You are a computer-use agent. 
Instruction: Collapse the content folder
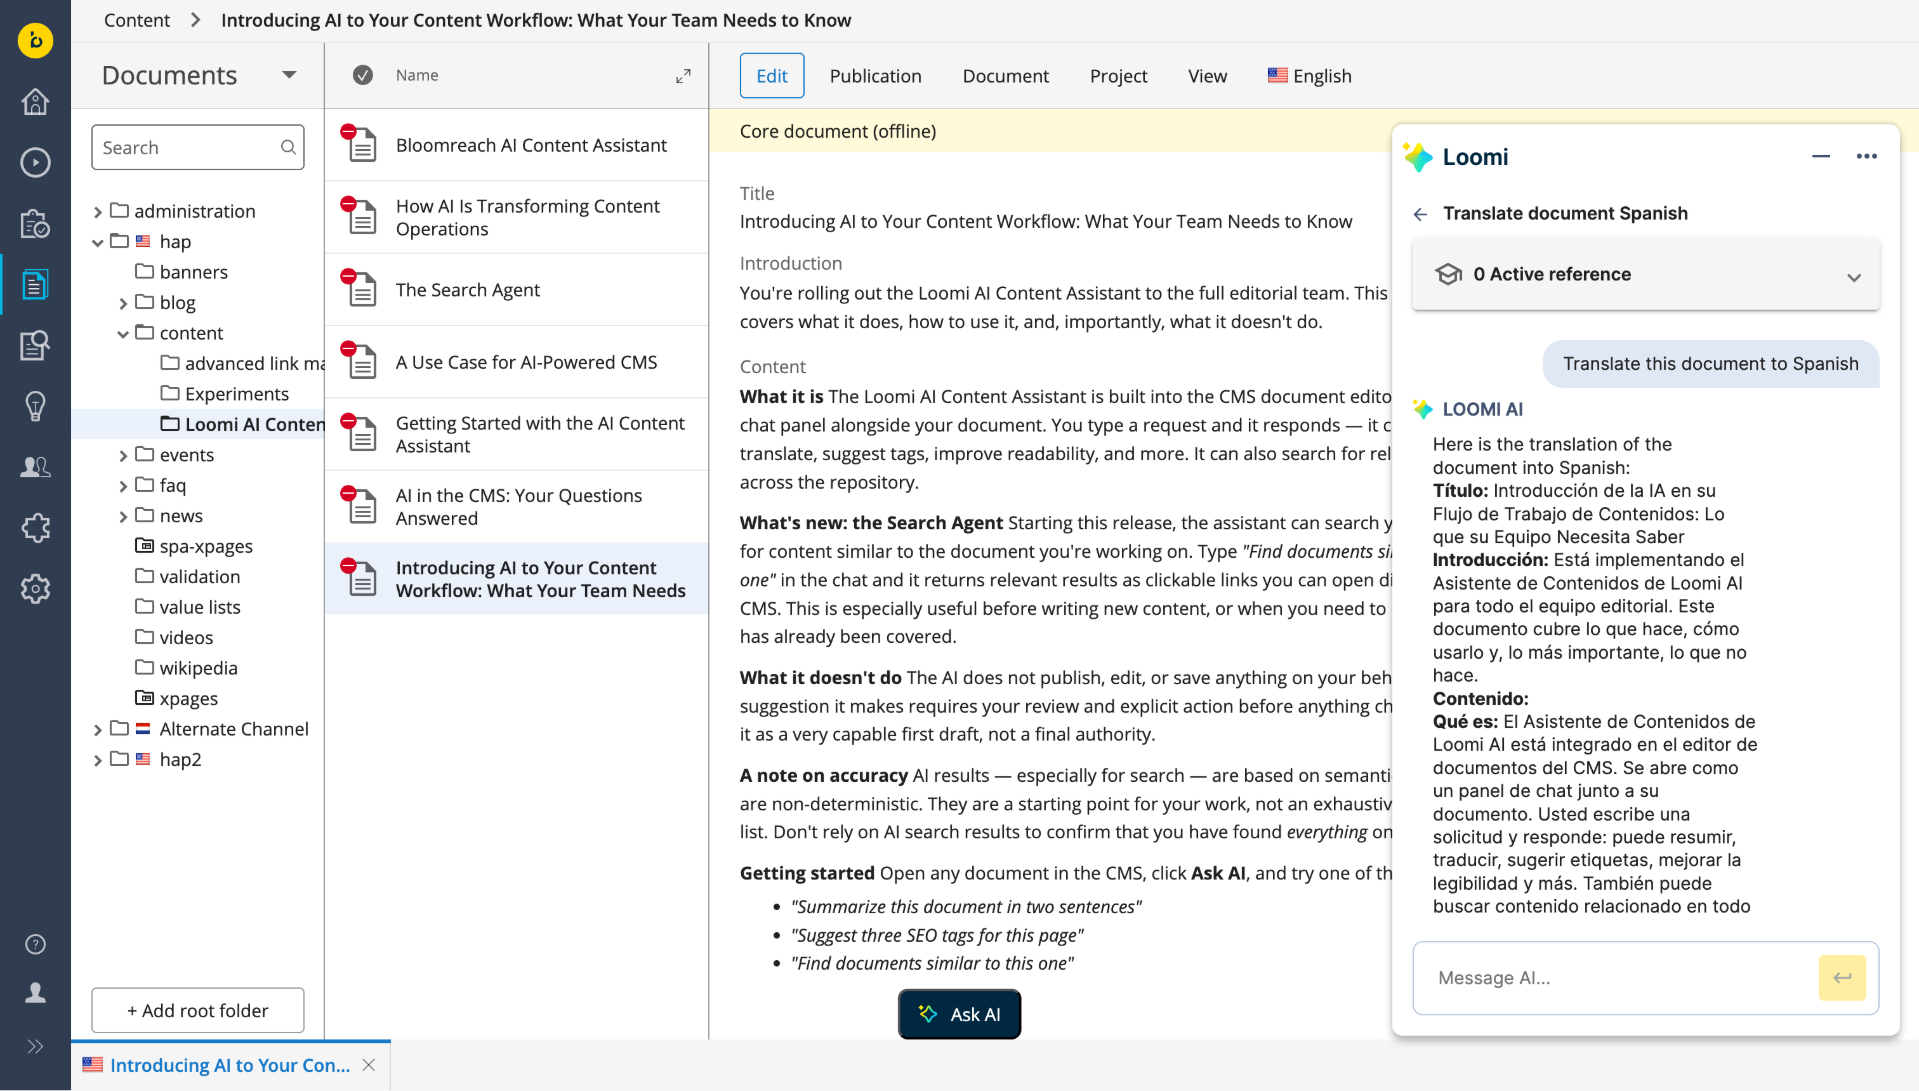click(x=123, y=334)
